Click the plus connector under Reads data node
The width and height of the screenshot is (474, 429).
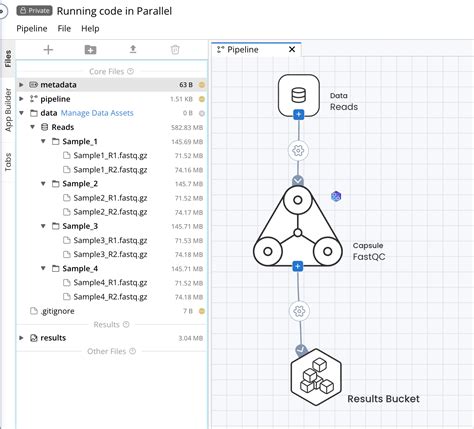[x=299, y=115]
